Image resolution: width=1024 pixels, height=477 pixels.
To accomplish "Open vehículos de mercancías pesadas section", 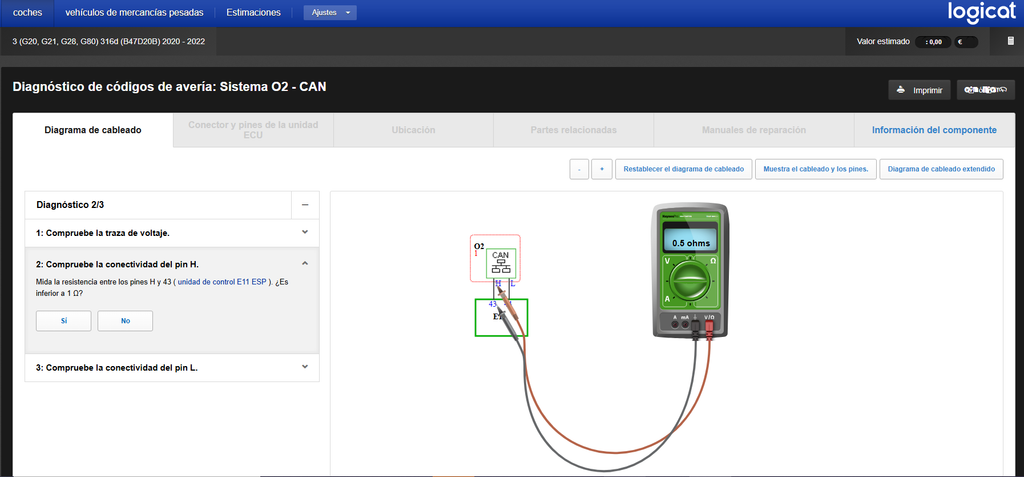I will pyautogui.click(x=134, y=12).
